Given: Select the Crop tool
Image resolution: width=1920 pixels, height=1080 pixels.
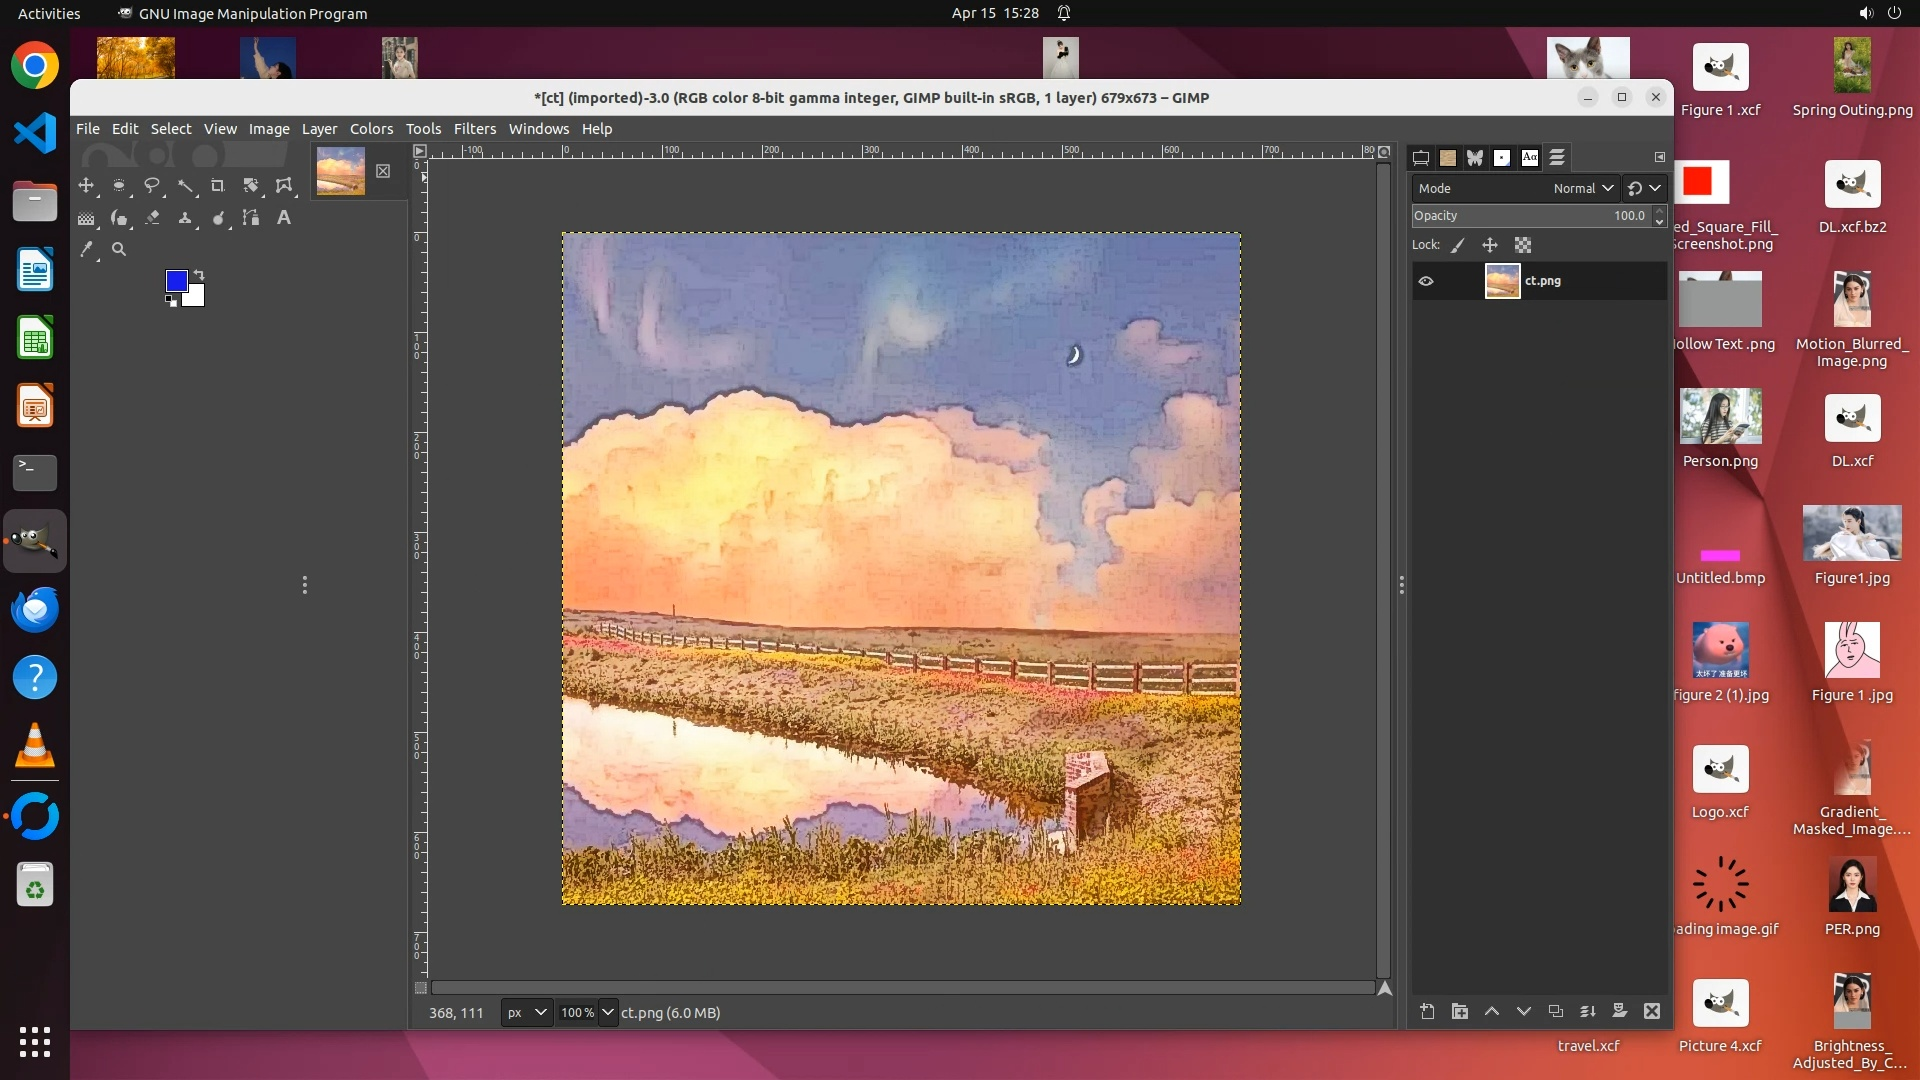Looking at the screenshot, I should 217,186.
